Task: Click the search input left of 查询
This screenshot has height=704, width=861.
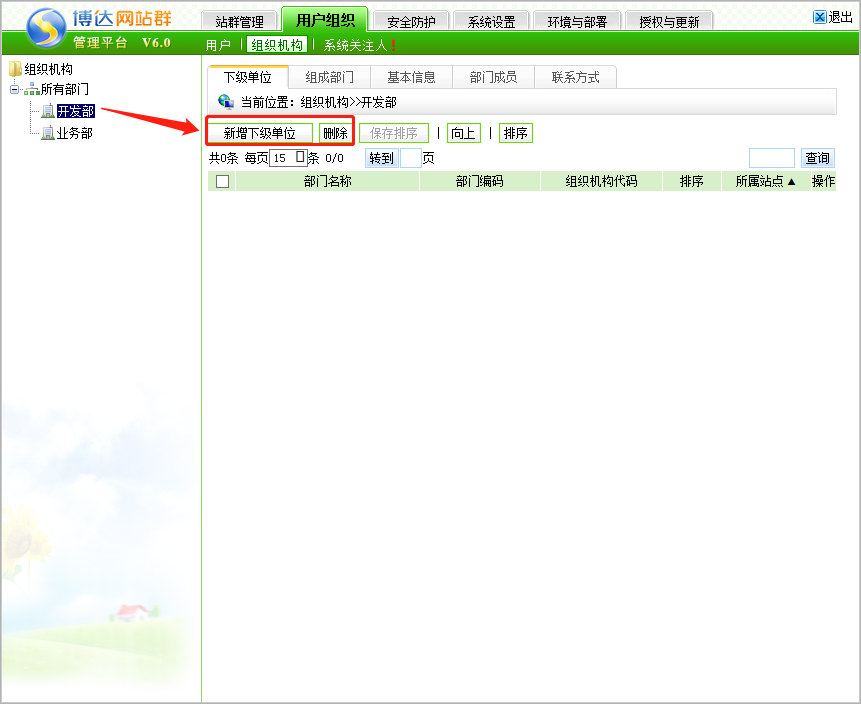Action: [771, 158]
